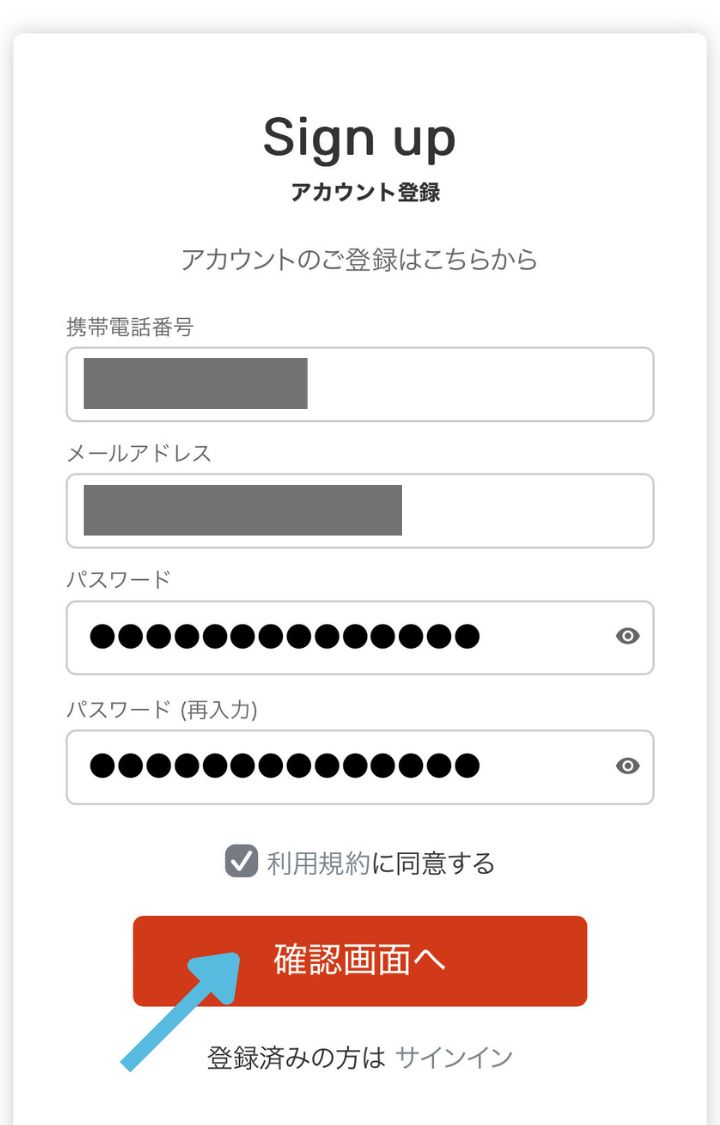
Task: Go to サインイン link
Action: (x=454, y=1057)
